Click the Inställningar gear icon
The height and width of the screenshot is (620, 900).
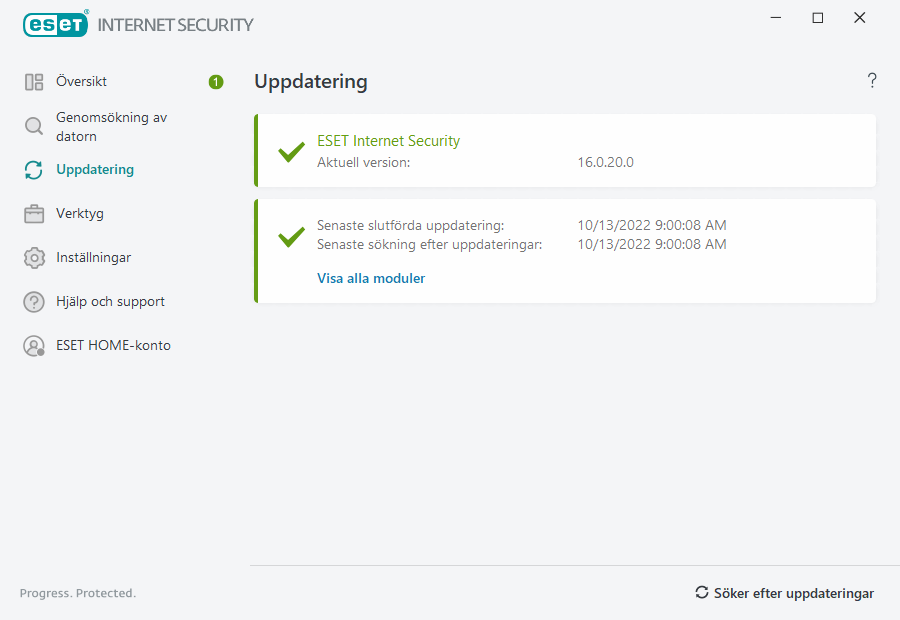34,258
